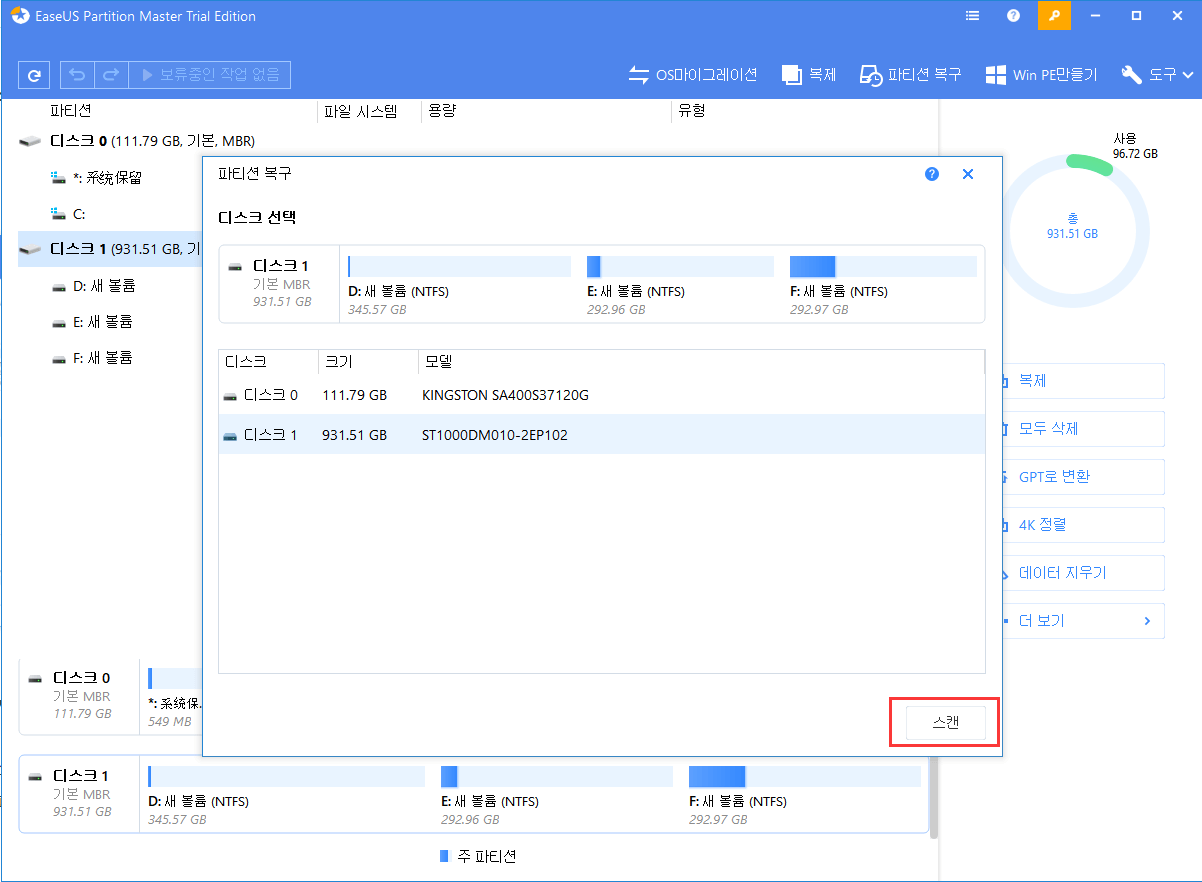
Task: Select the C: partition in tree
Action: point(69,213)
